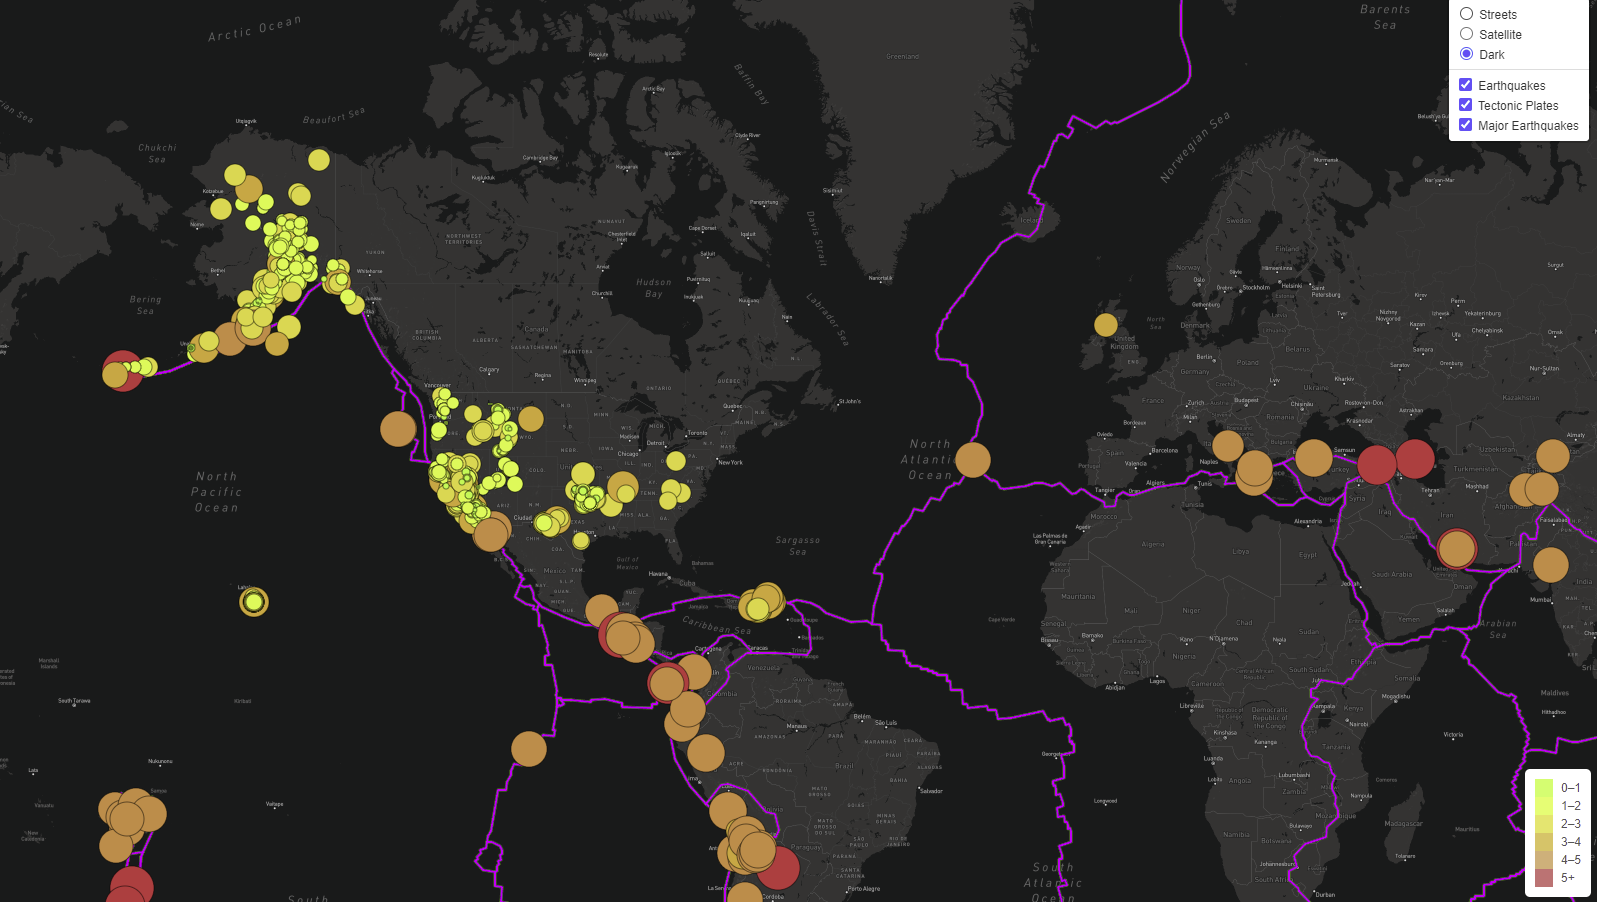Image resolution: width=1597 pixels, height=902 pixels.
Task: Select the Streets base map
Action: pos(1466,14)
